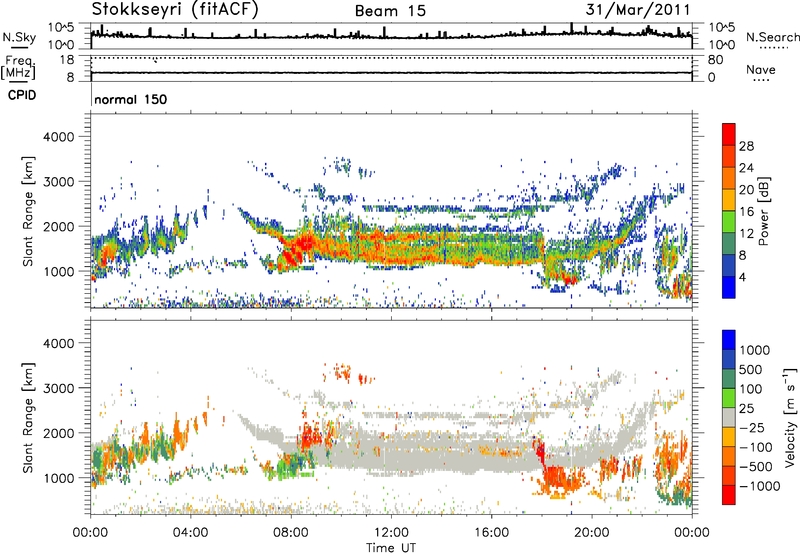The image size is (800, 554).
Task: Select the "N.Sky" legend label
Action: tap(19, 37)
